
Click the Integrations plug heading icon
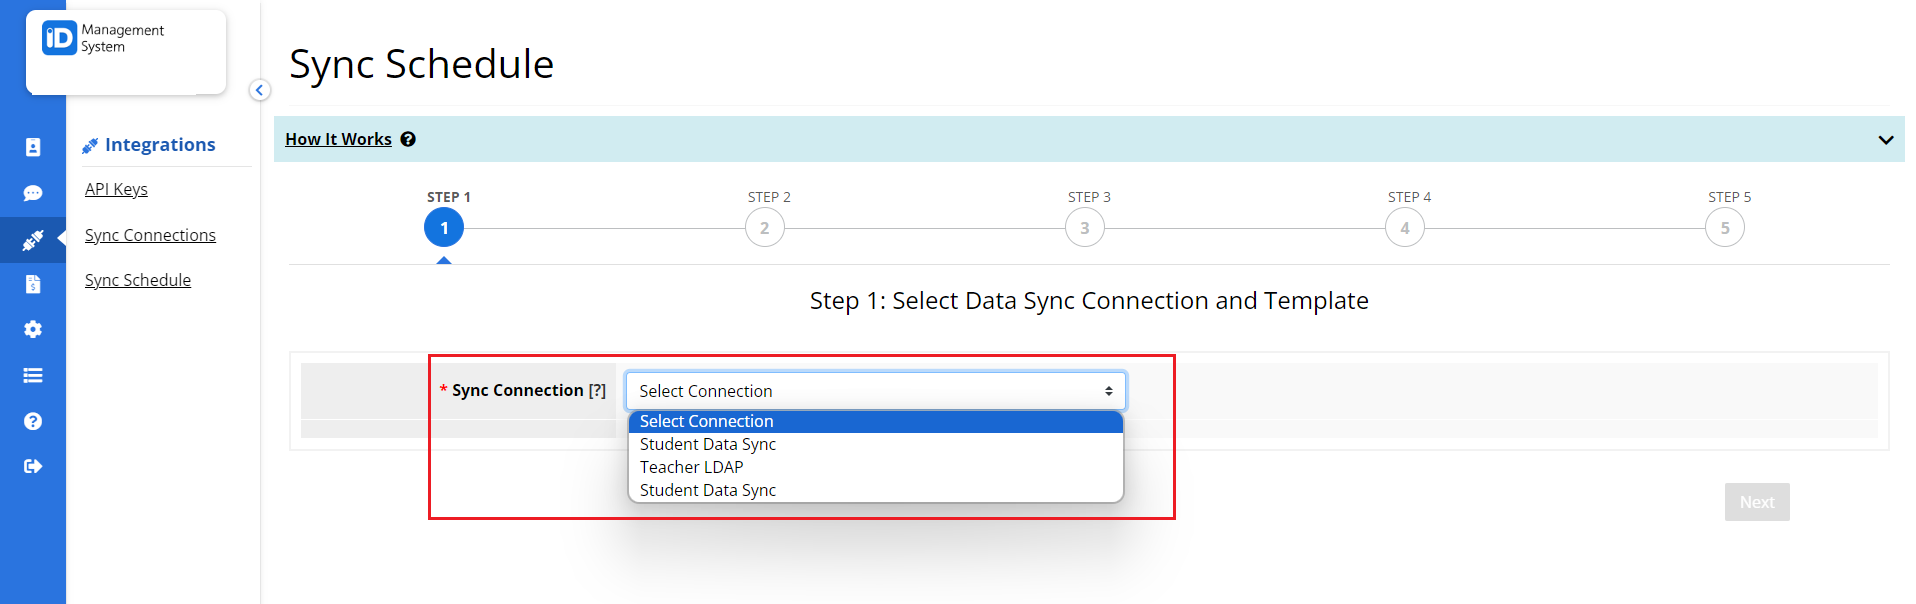90,146
